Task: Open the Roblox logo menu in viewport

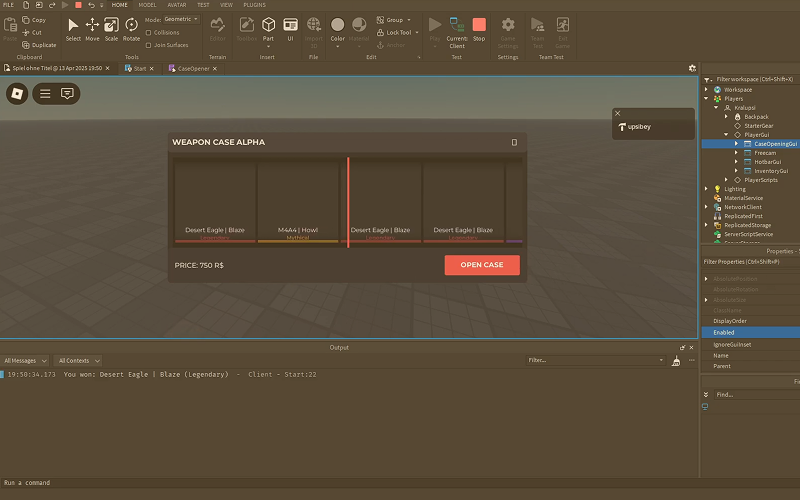Action: 17,94
